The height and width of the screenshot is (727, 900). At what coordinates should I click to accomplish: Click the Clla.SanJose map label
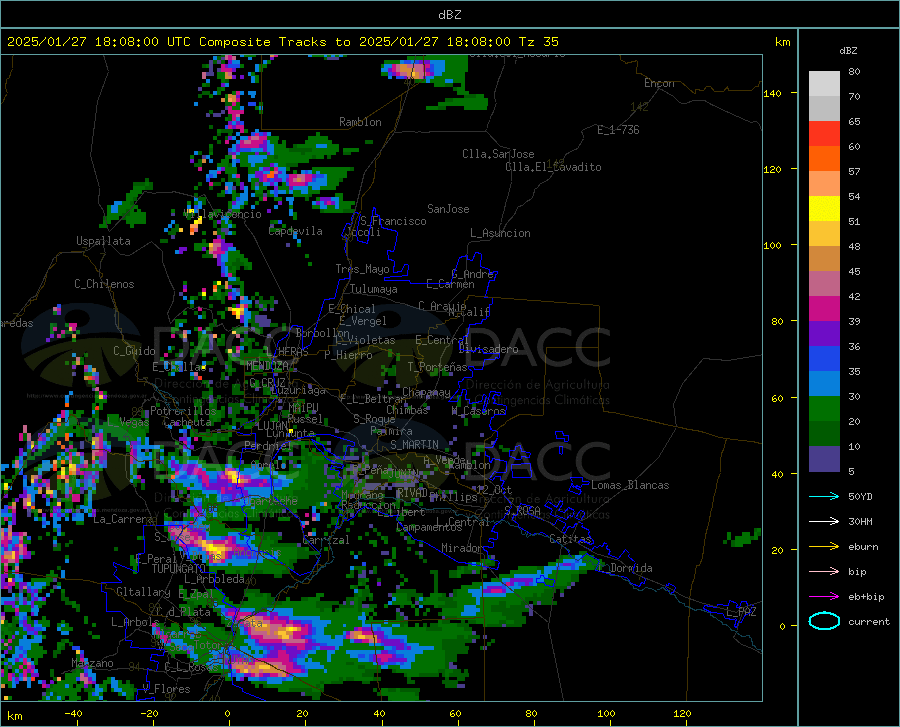[498, 154]
